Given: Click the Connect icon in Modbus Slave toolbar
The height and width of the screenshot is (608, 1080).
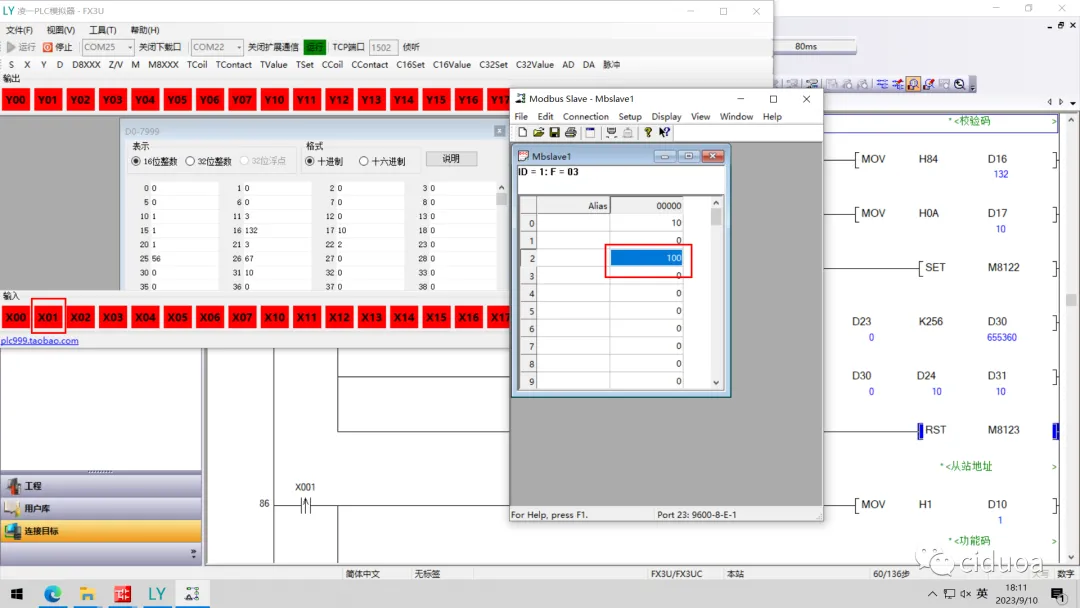Looking at the screenshot, I should [x=611, y=132].
